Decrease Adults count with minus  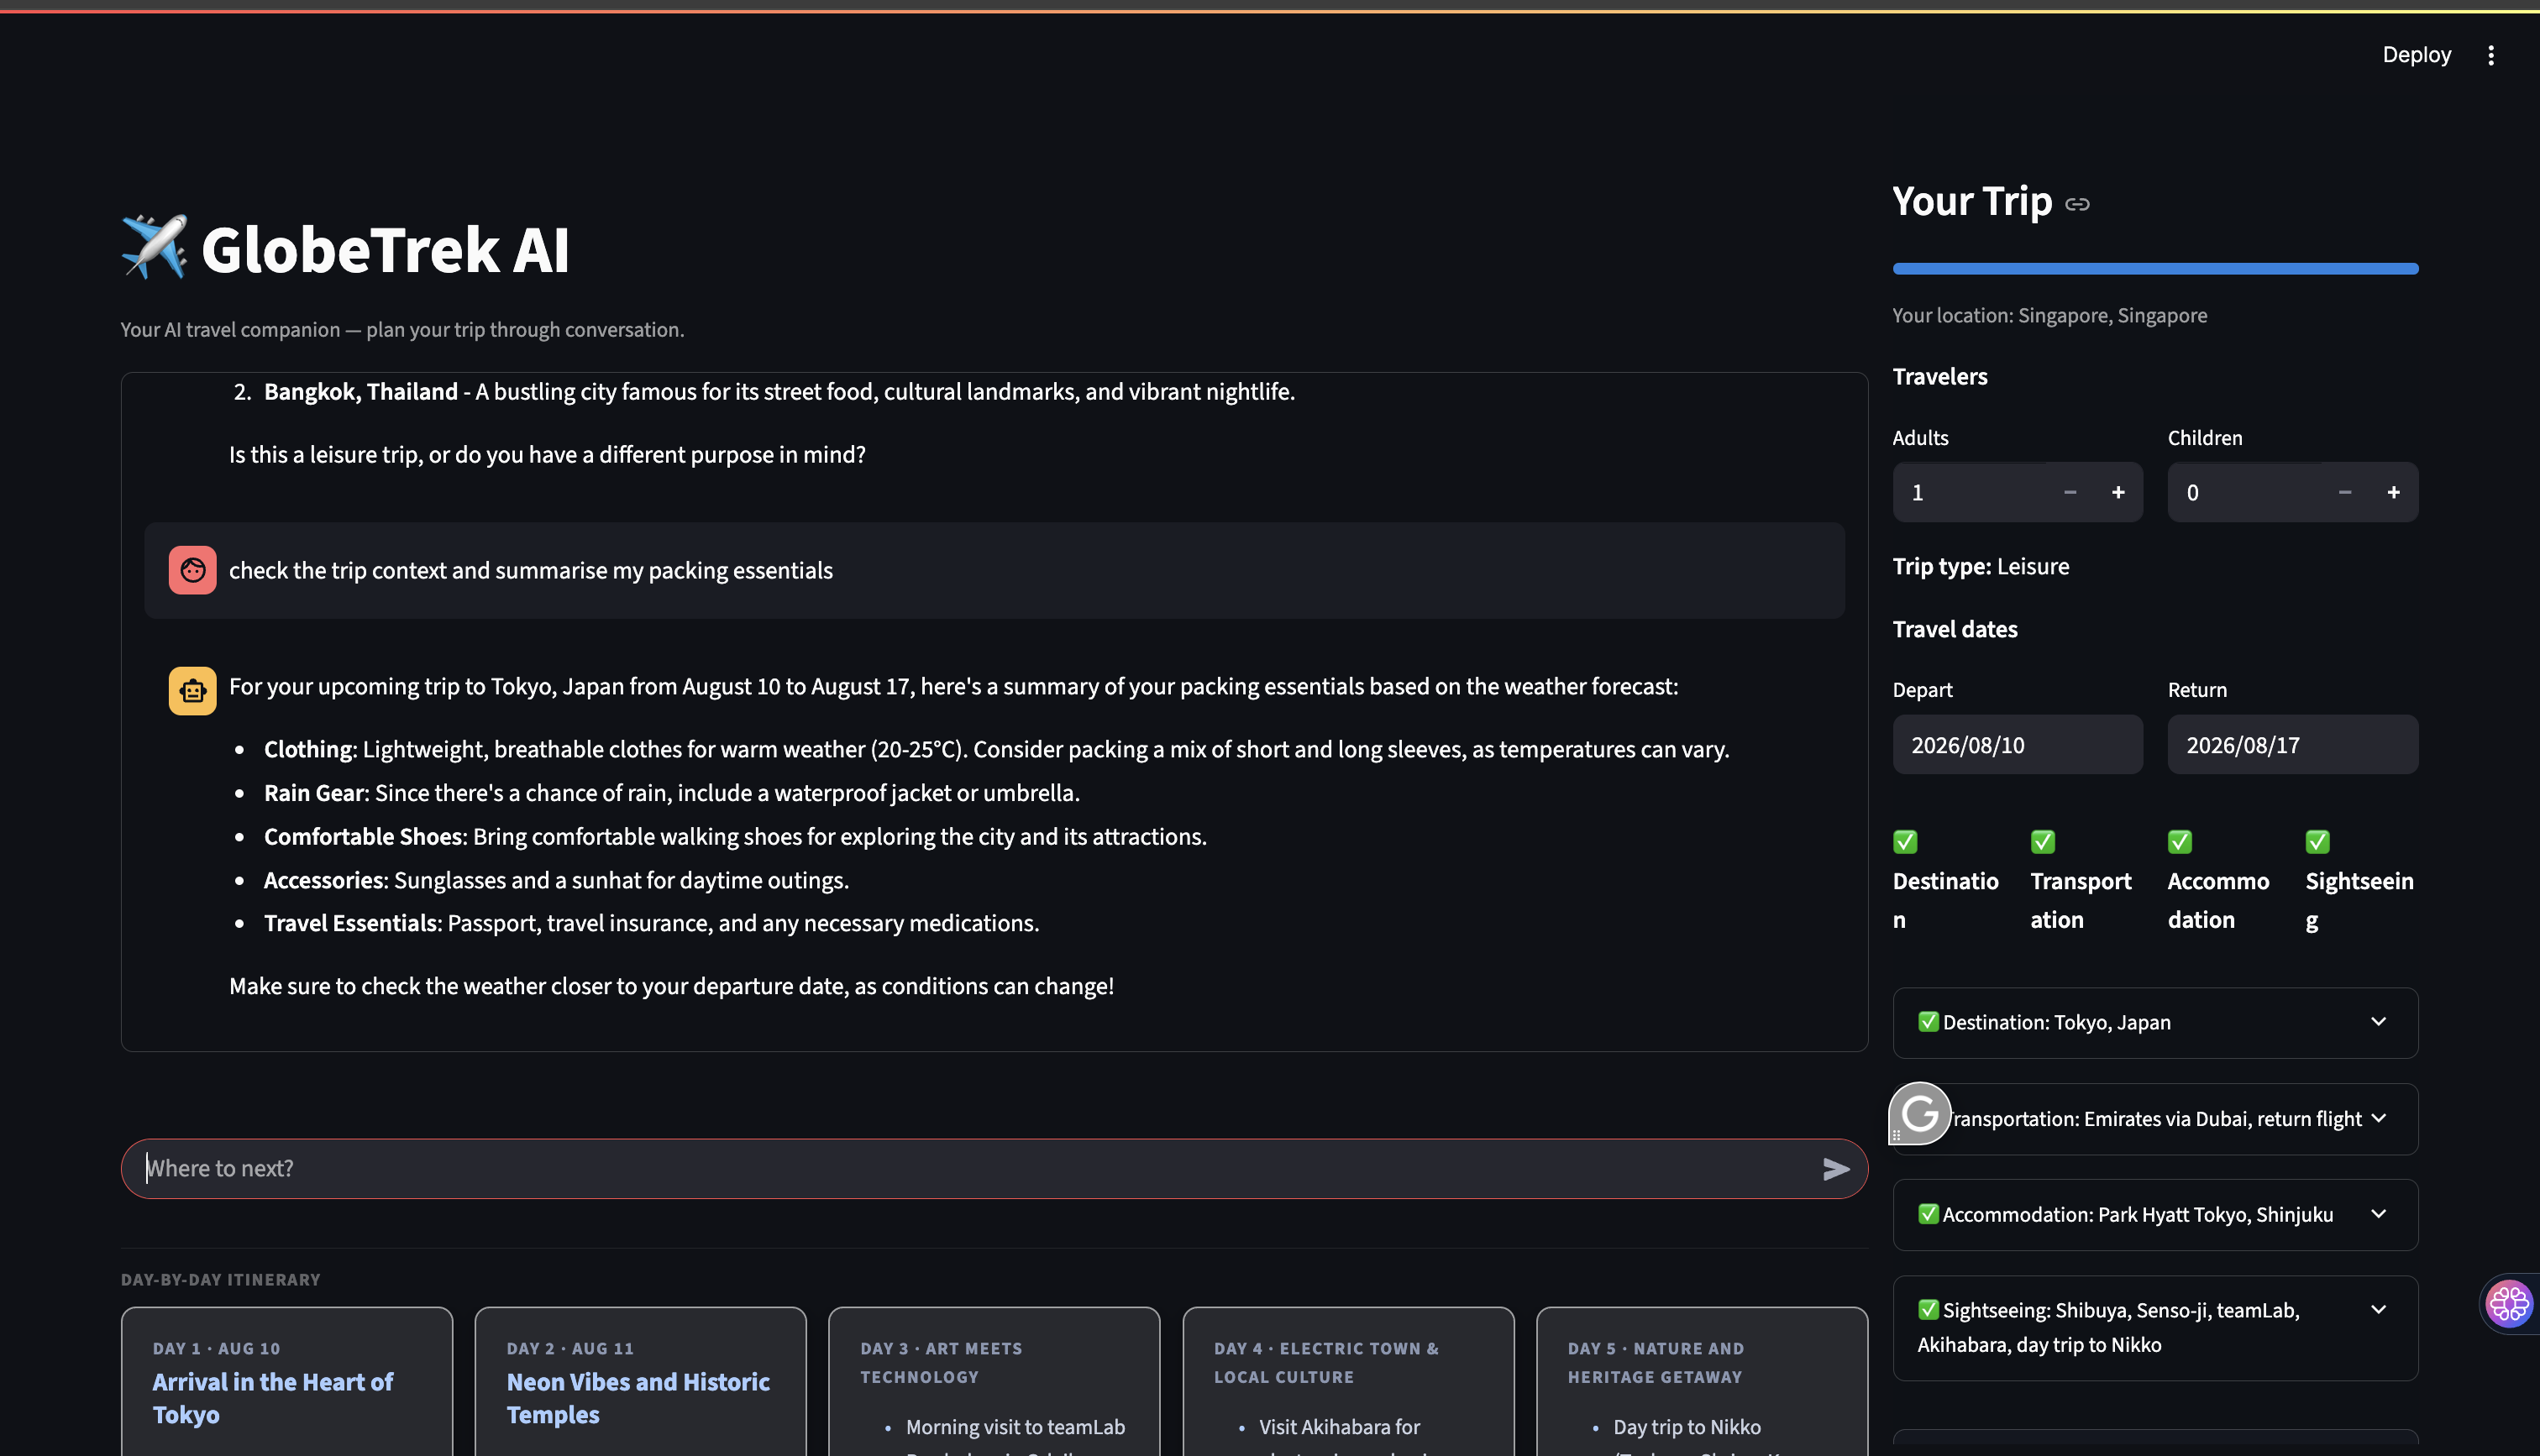[2070, 492]
